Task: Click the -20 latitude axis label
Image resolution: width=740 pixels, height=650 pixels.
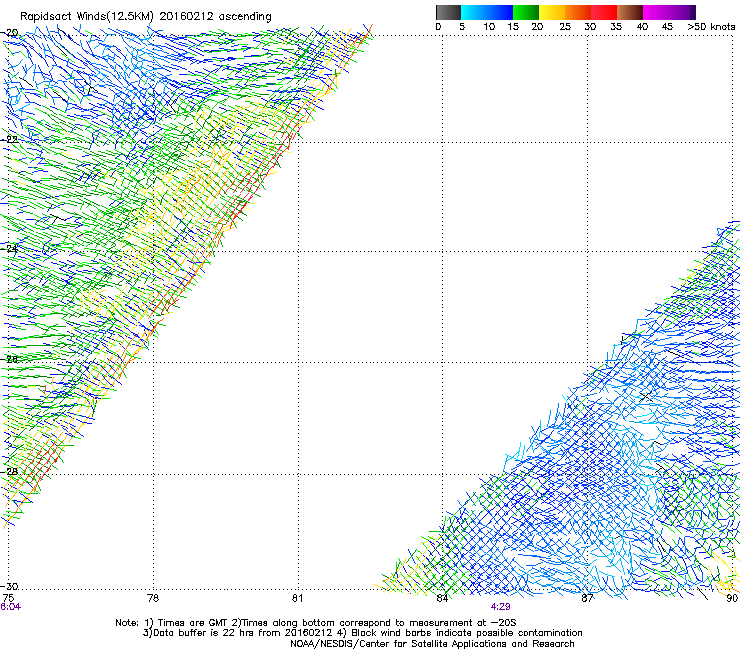Action: [10, 33]
